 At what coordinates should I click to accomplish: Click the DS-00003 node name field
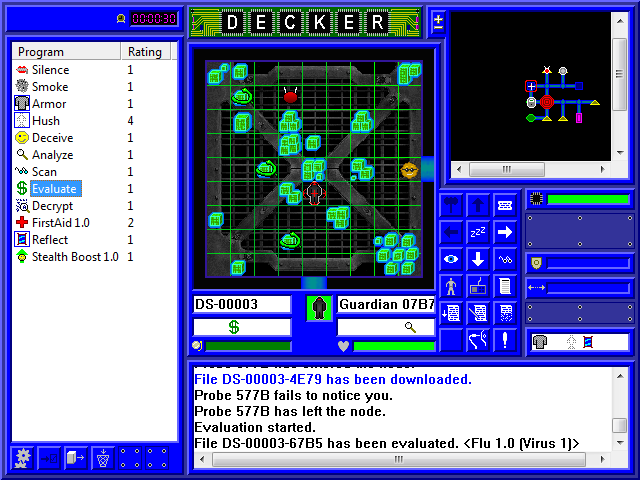pos(242,304)
